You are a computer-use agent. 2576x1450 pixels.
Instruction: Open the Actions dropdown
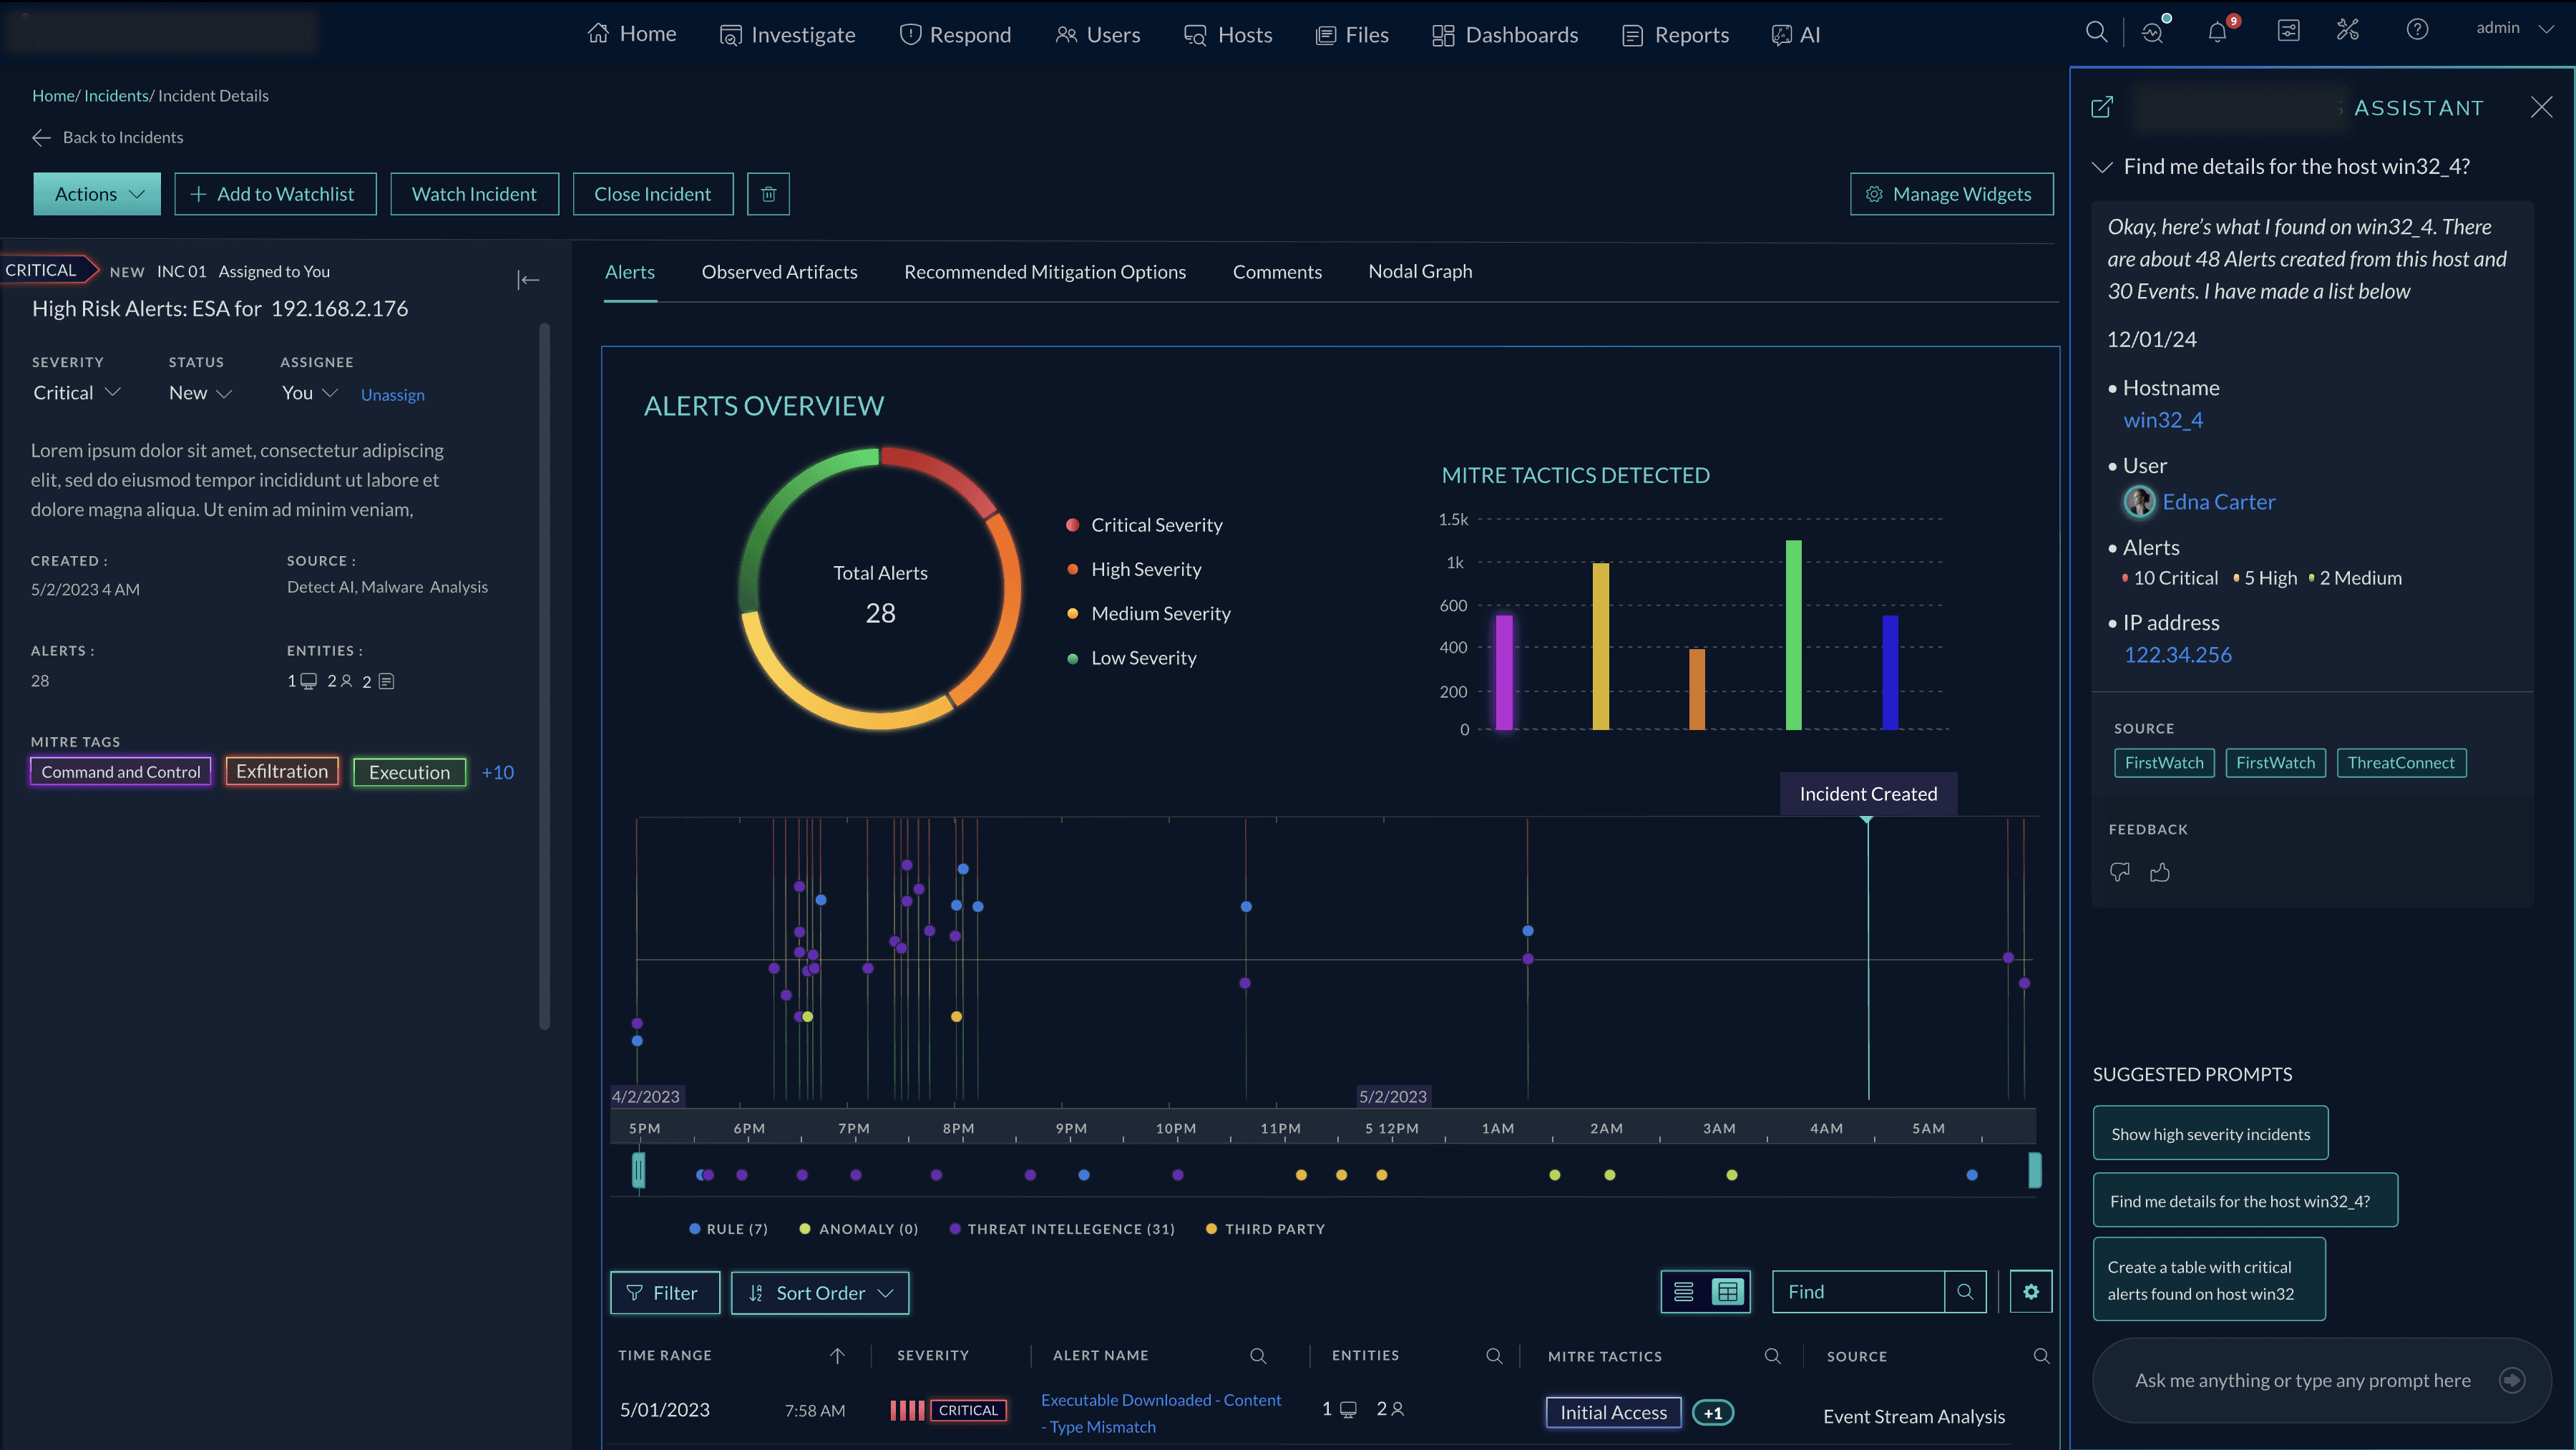click(97, 194)
